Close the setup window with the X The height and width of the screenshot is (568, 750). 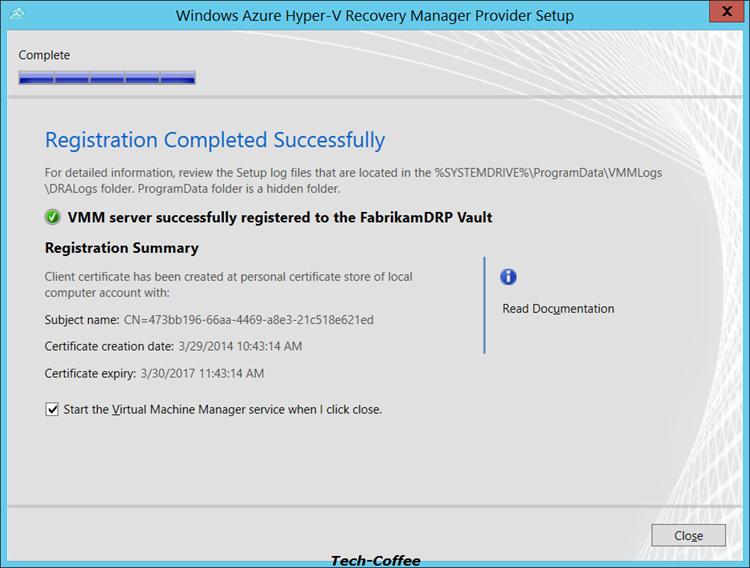coord(727,11)
